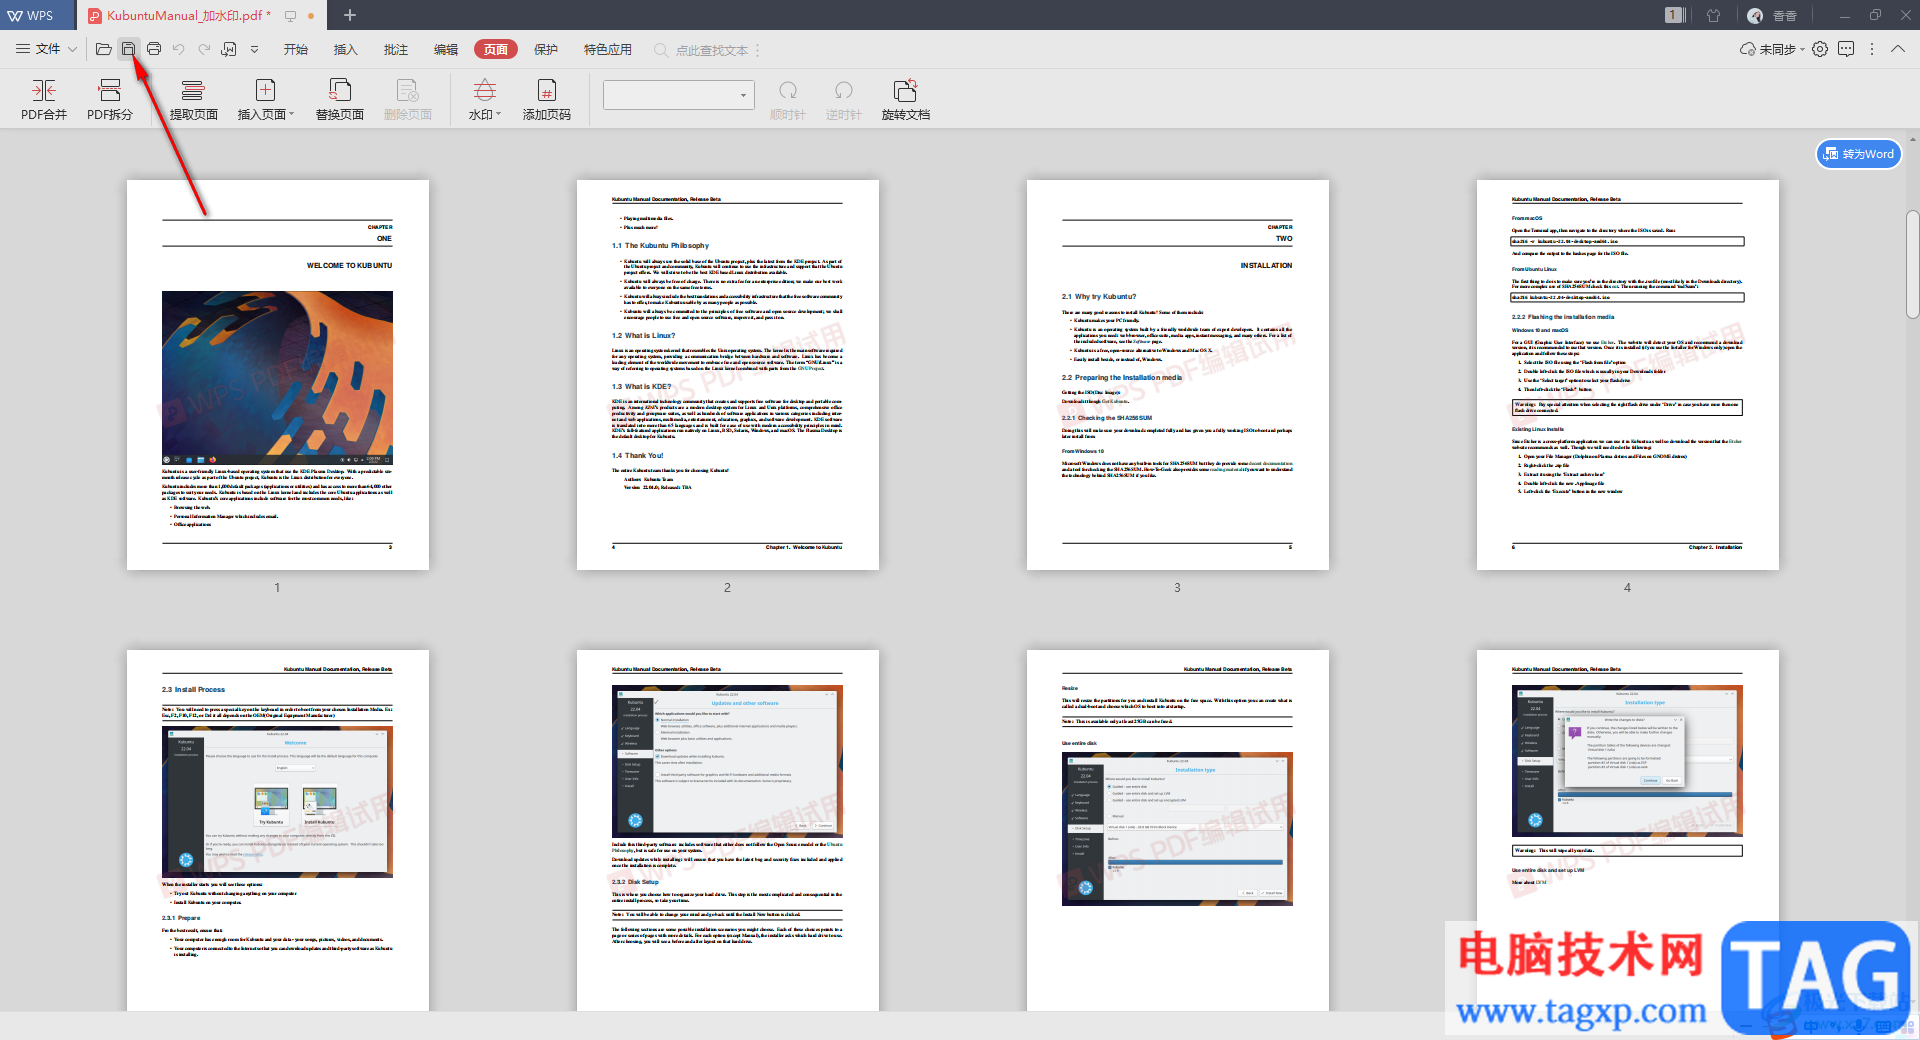Click the redo arrow icon
This screenshot has height=1040, width=1920.
pos(203,49)
